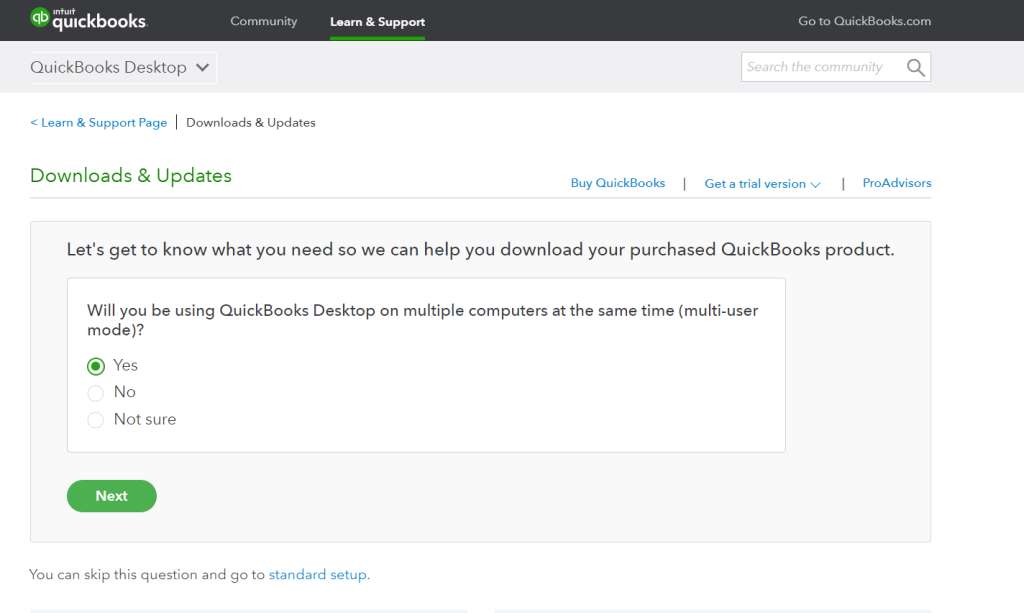Screen dimensions: 1024x613
Task: Open the Community menu item
Action: (263, 21)
